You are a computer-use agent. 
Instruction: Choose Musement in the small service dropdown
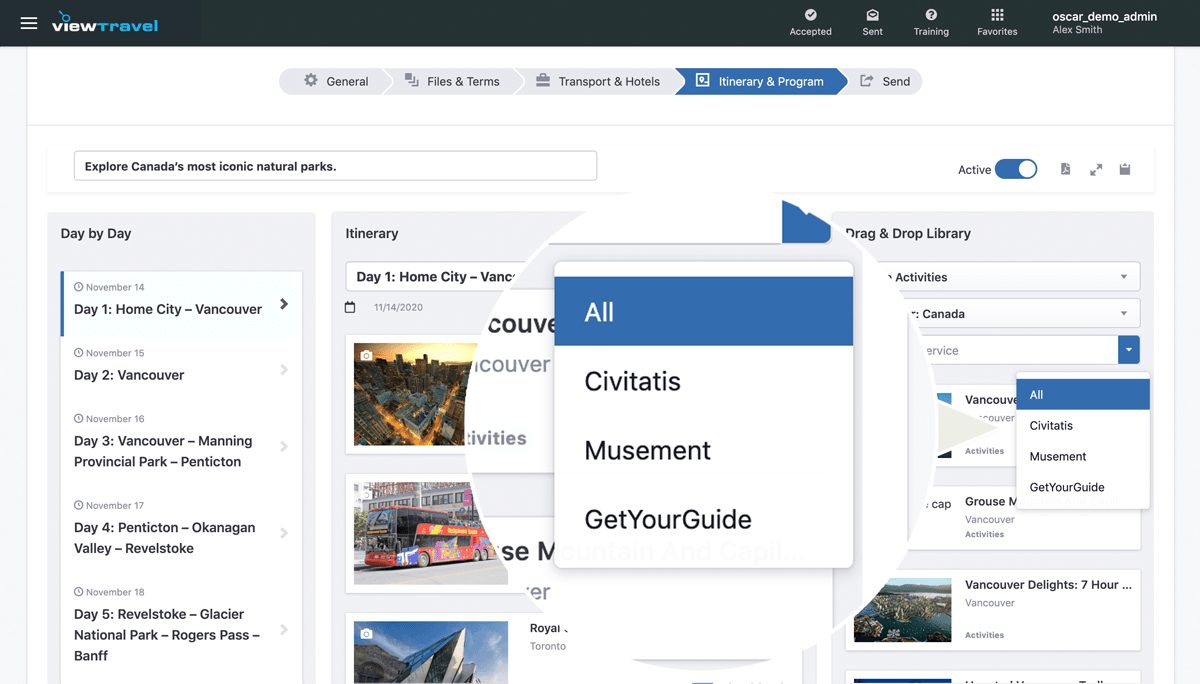[x=1083, y=457]
